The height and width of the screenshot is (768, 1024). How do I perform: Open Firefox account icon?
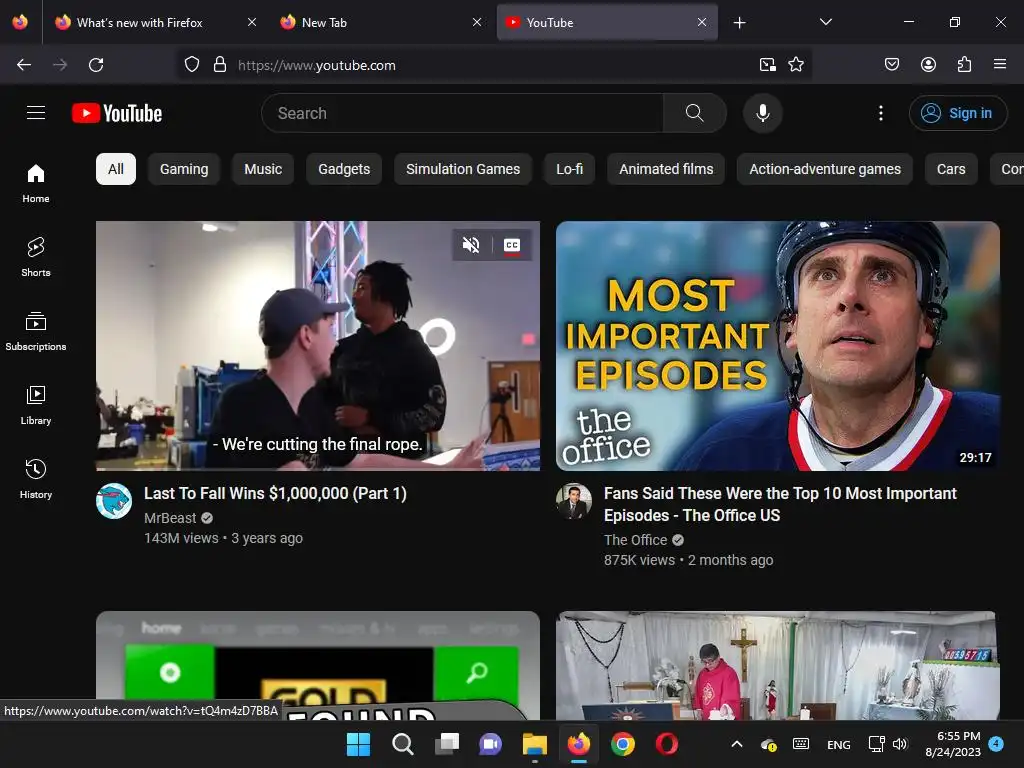click(x=928, y=65)
